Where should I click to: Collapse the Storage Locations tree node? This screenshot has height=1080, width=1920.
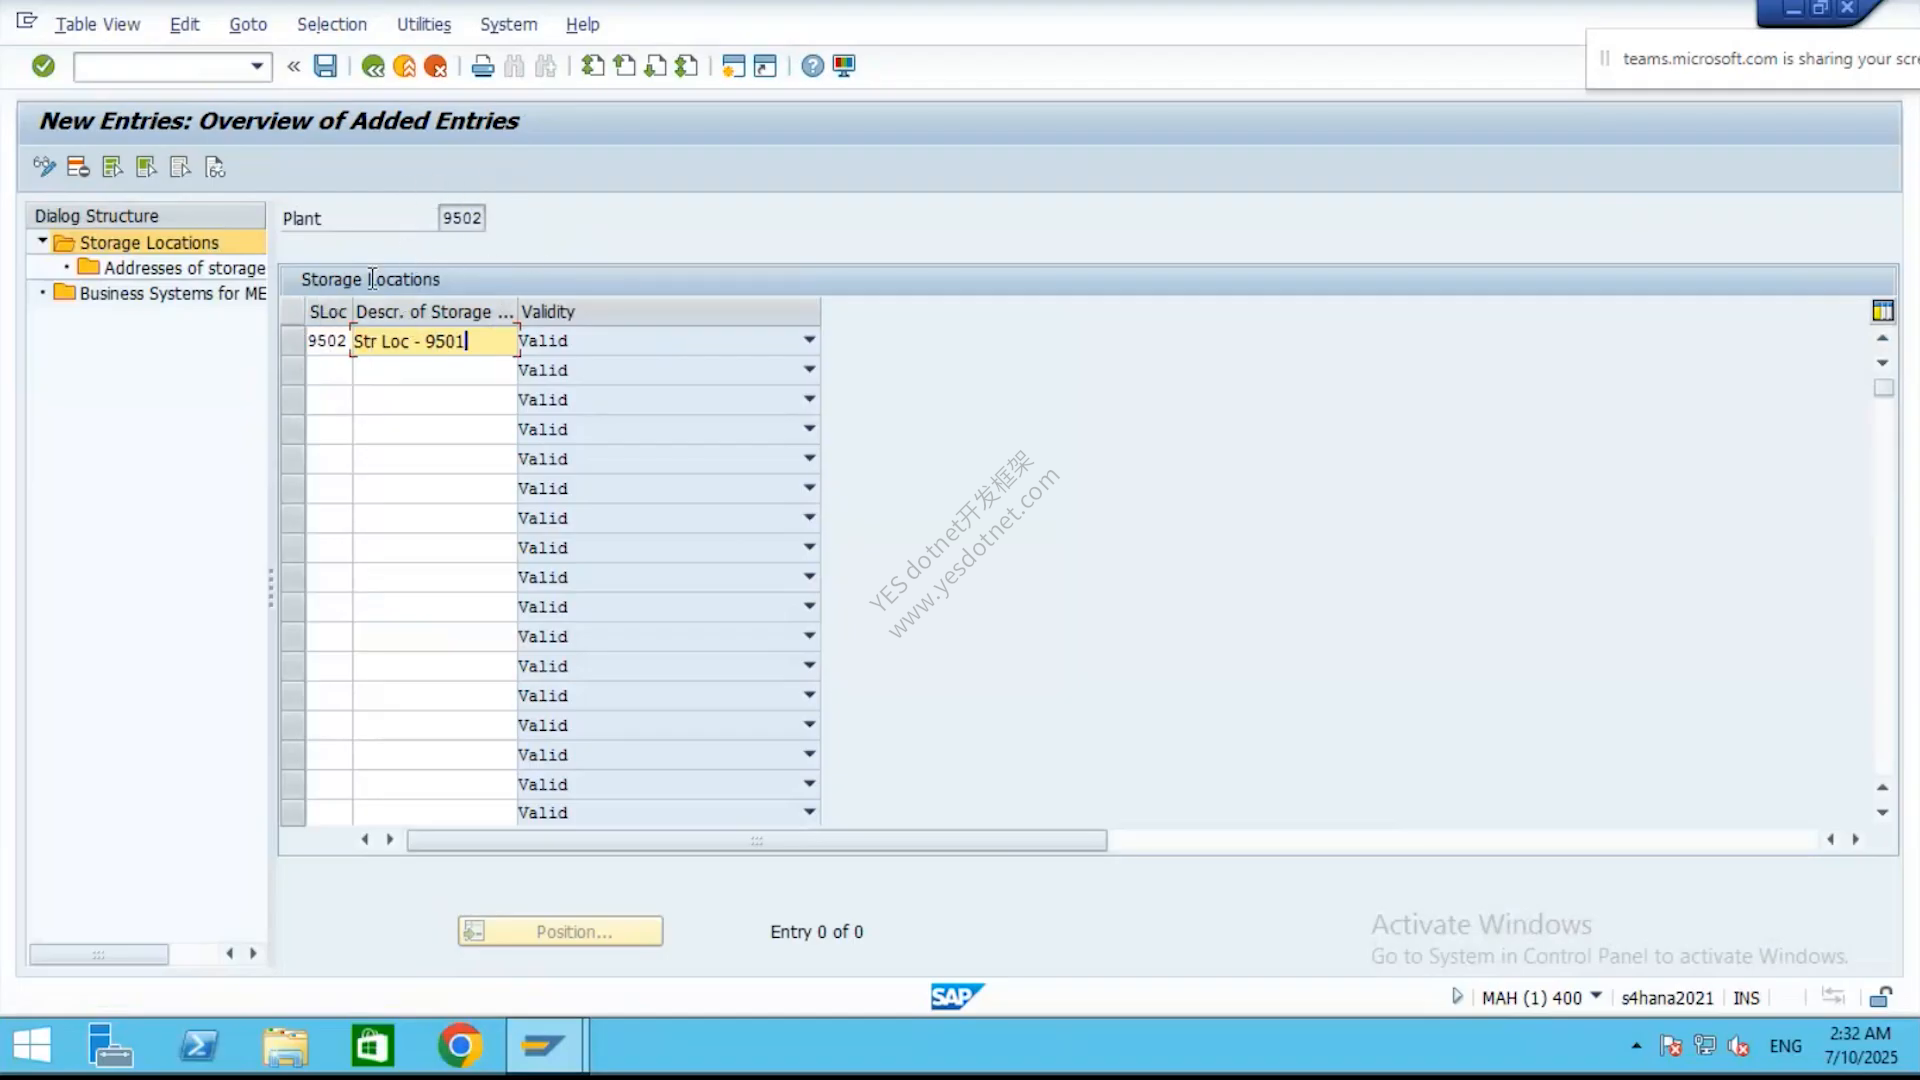(42, 241)
